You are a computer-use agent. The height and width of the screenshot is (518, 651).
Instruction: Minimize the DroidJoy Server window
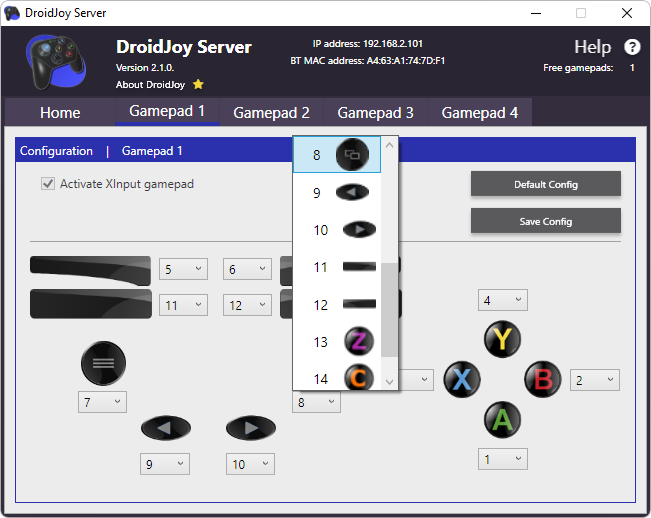pos(536,13)
